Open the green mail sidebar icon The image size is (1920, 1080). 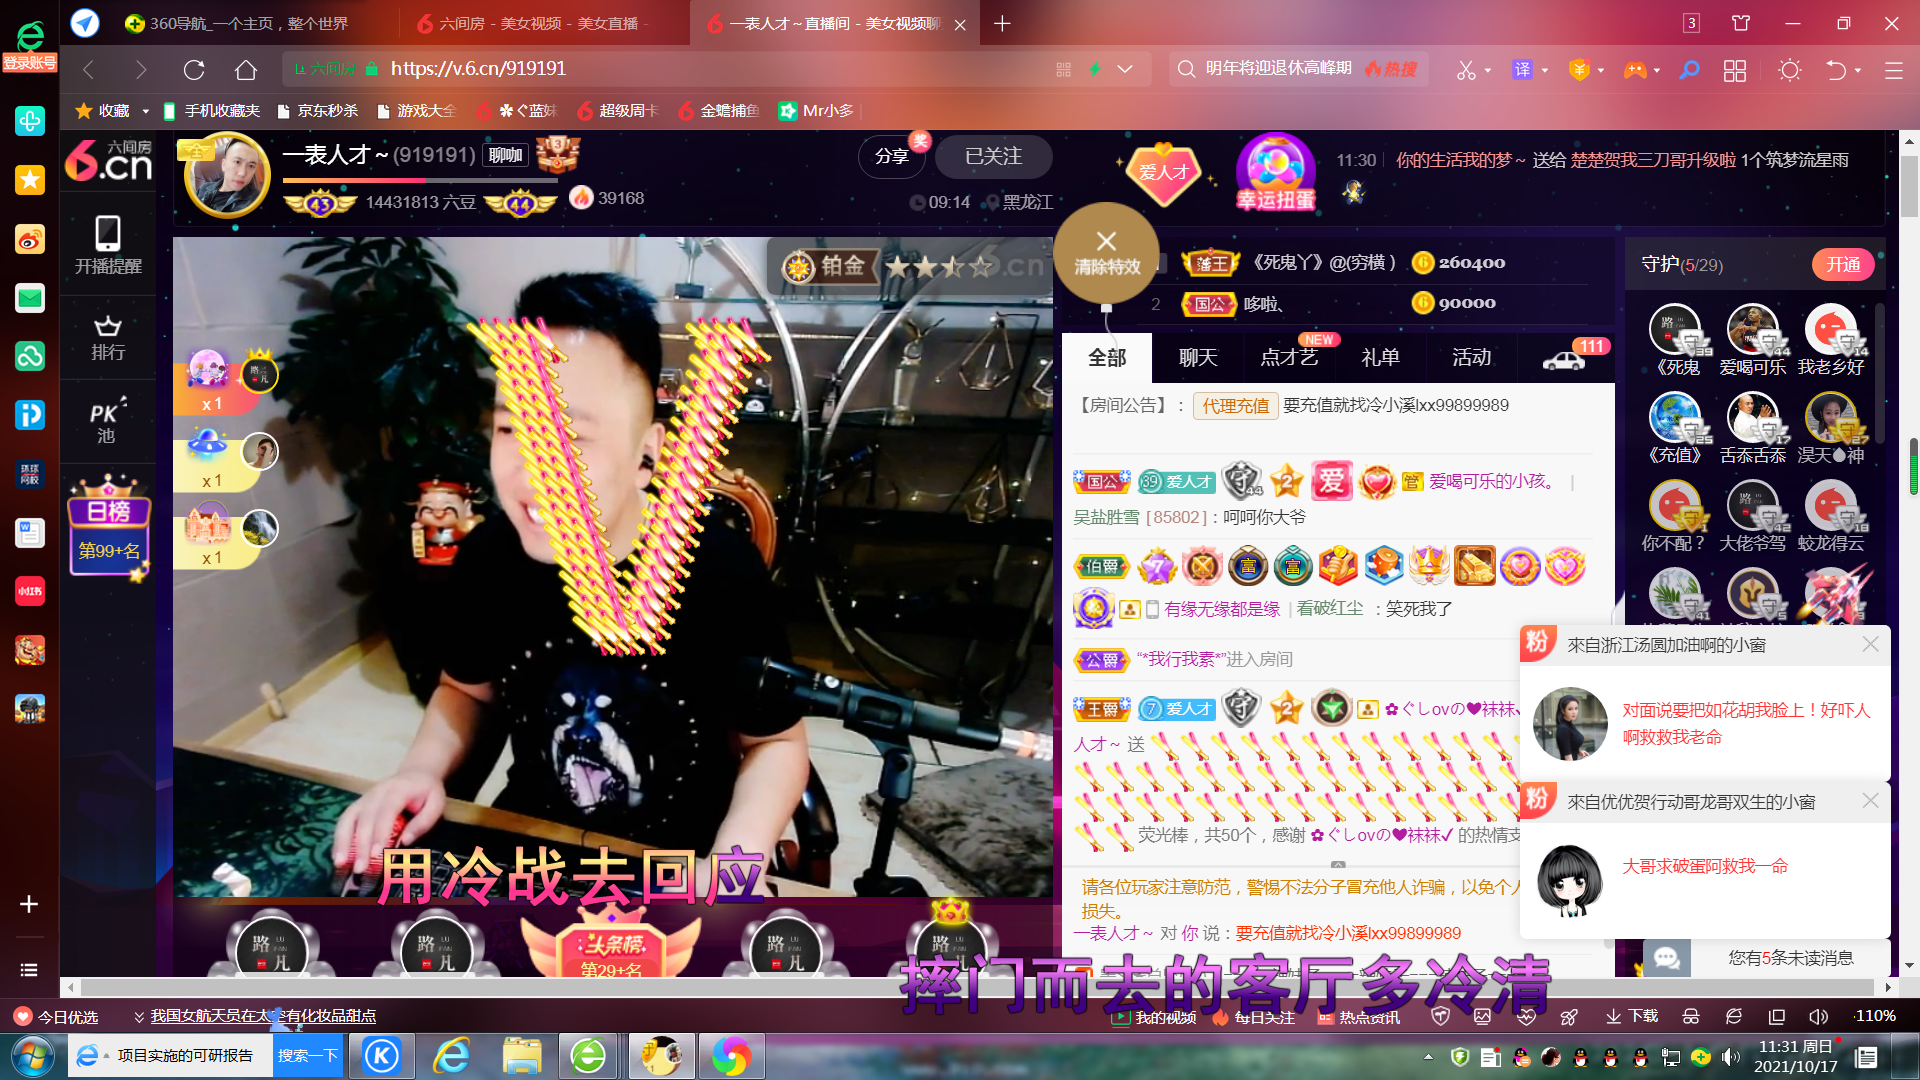29,298
